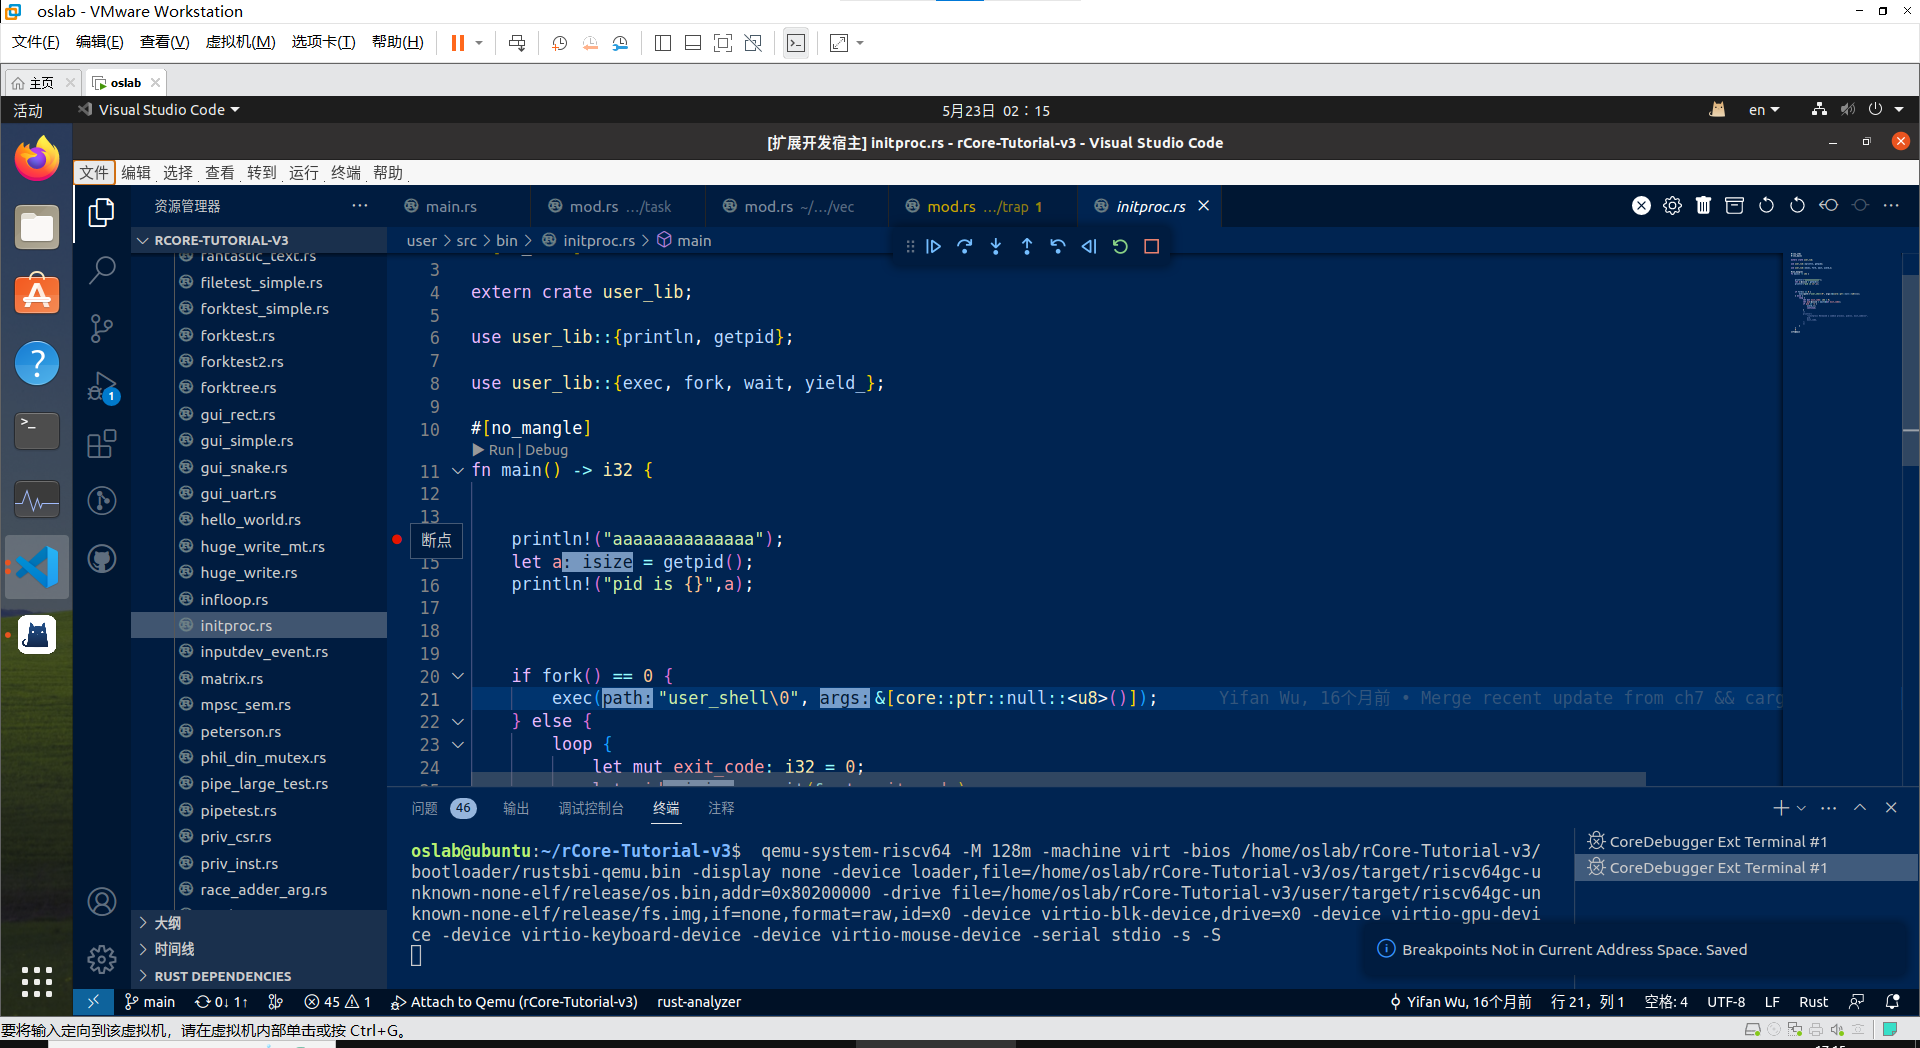This screenshot has width=1920, height=1048.
Task: Fold the loop block at line 23
Action: point(458,744)
